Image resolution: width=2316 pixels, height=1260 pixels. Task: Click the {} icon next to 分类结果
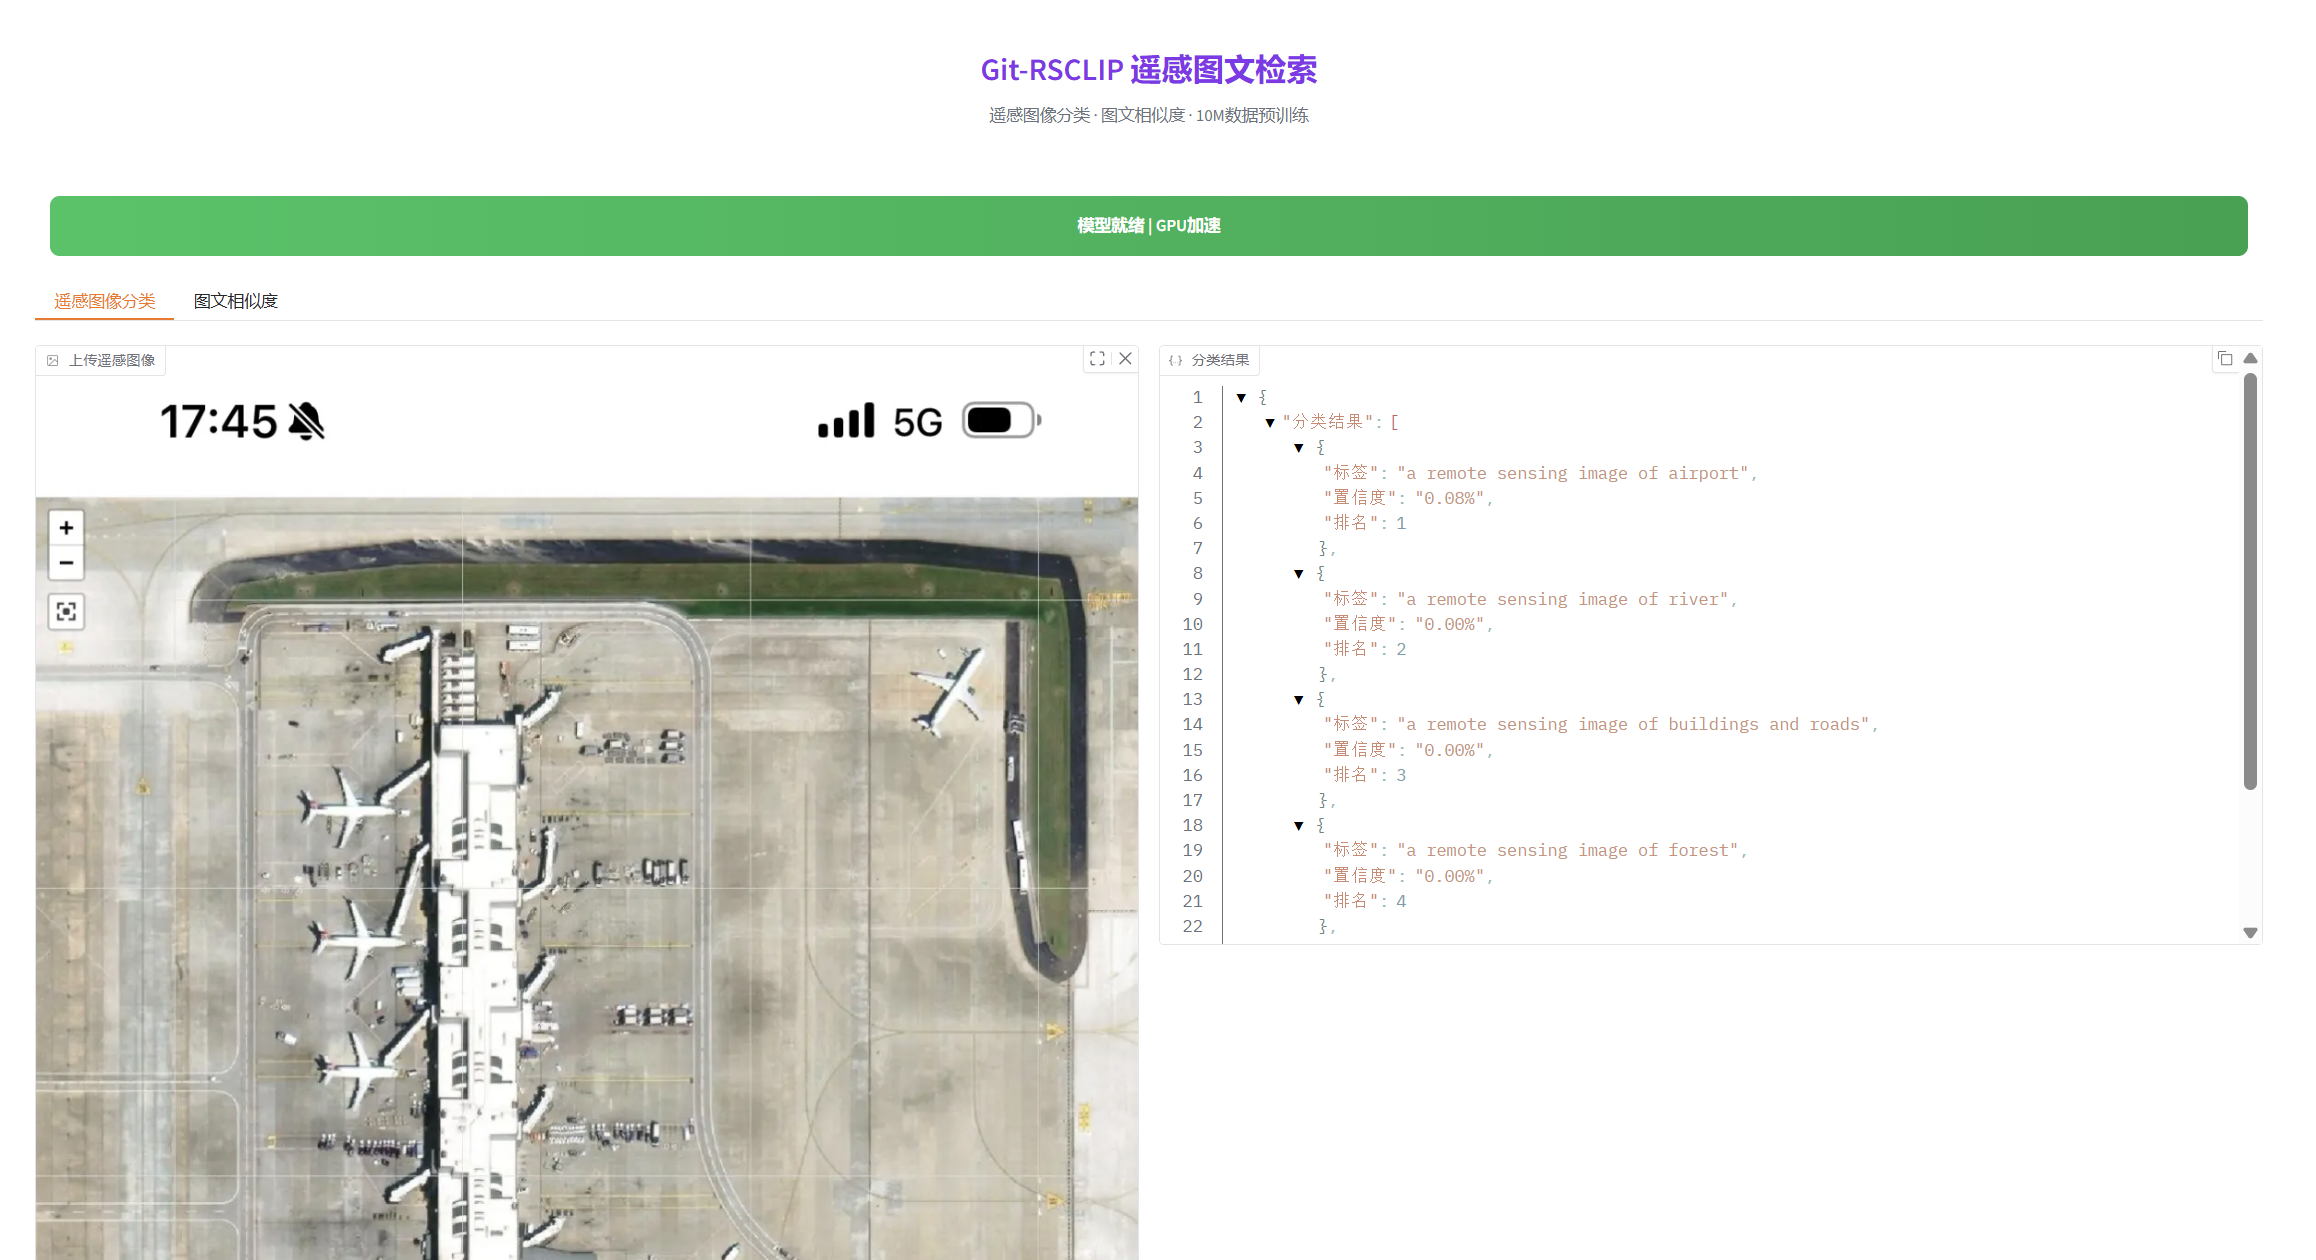(1175, 360)
